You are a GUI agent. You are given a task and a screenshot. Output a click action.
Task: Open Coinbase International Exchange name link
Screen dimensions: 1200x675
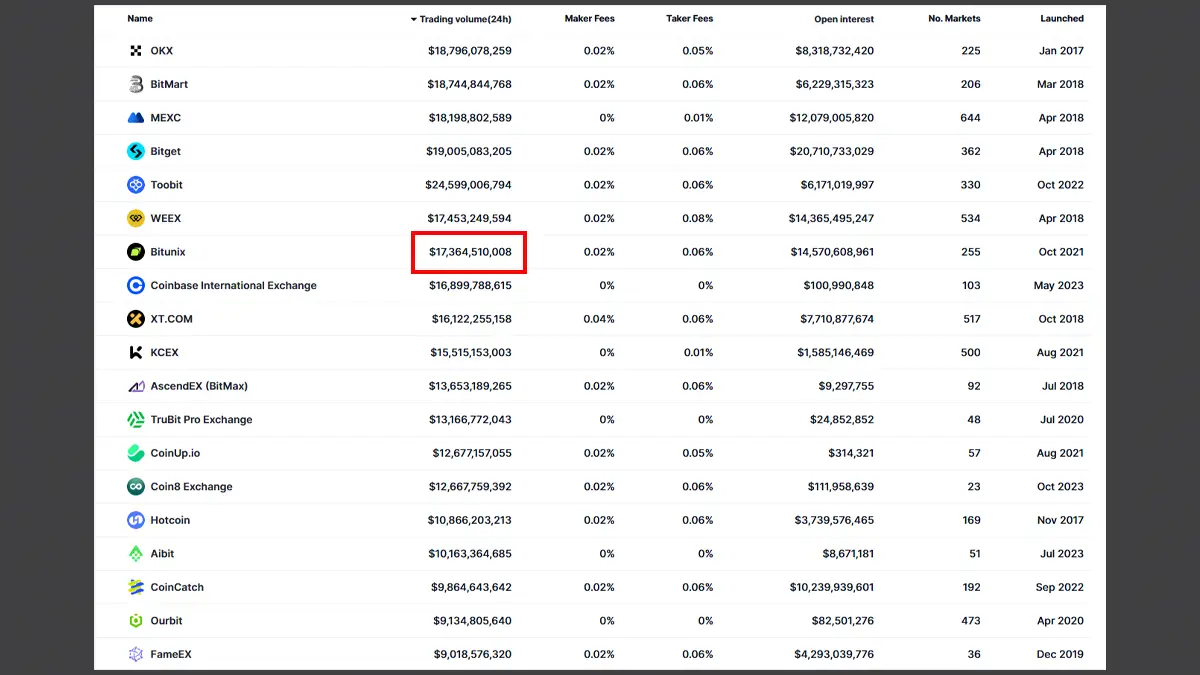tap(234, 285)
